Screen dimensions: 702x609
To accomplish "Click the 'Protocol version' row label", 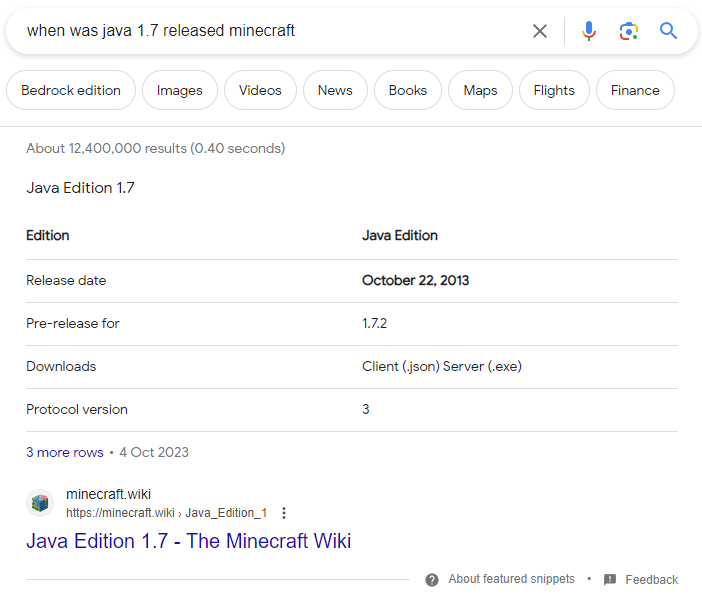I will (x=77, y=410).
